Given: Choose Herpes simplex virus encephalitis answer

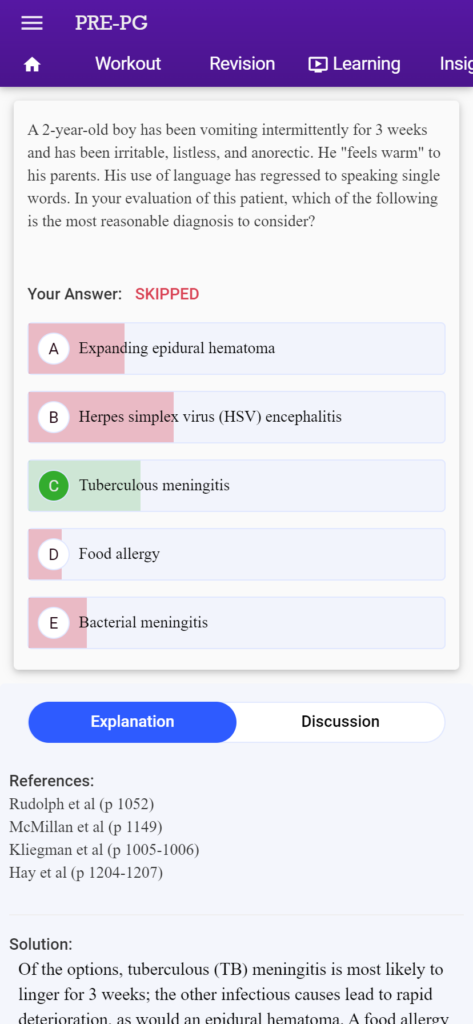Looking at the screenshot, I should click(x=236, y=417).
